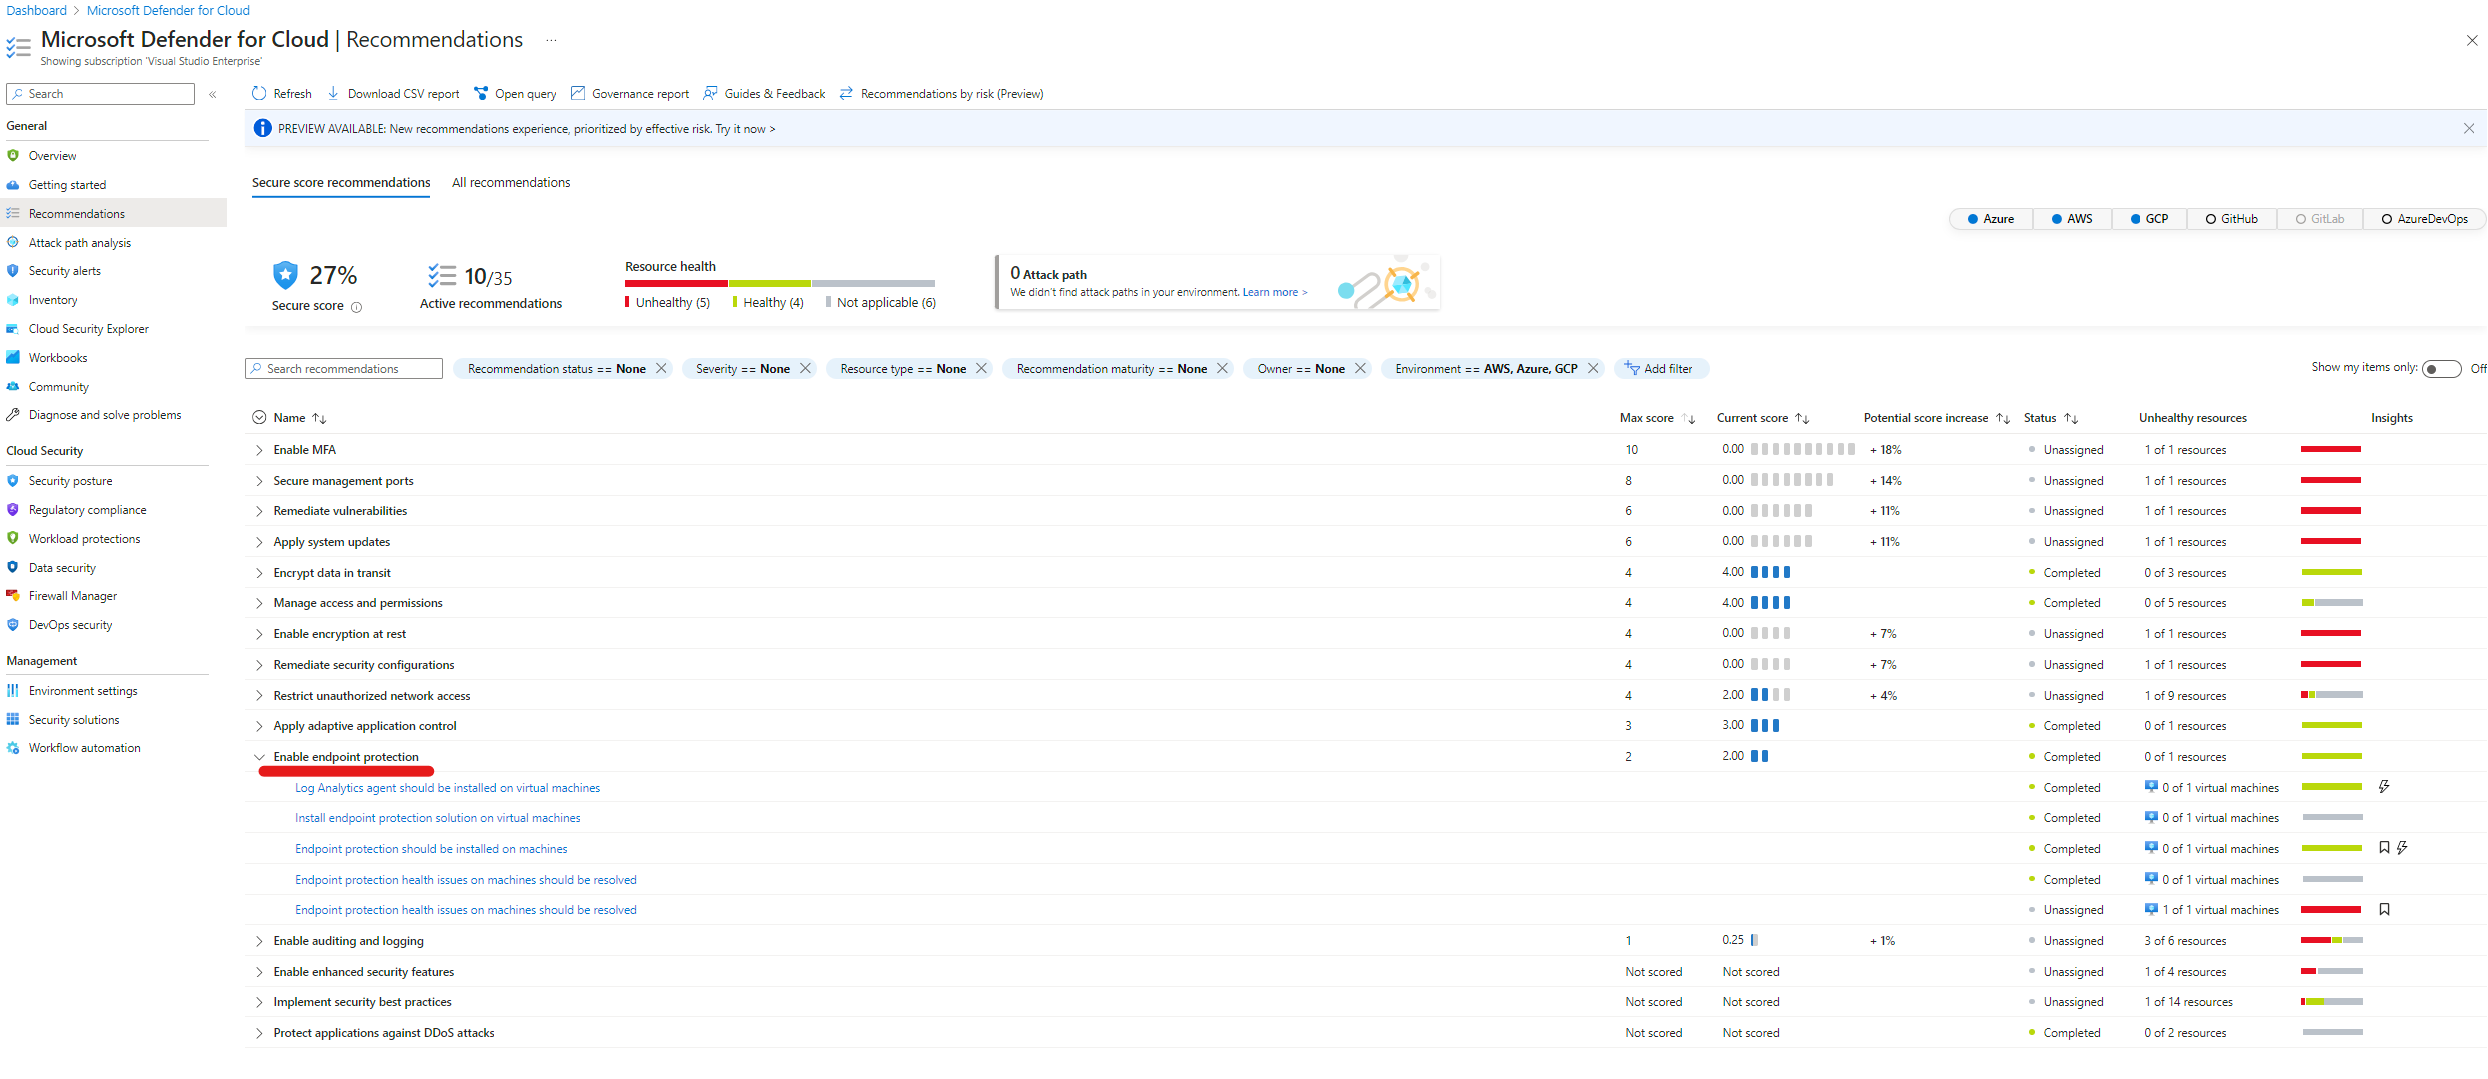The image size is (2488, 1079).
Task: Click the Cloud Security Explorer icon
Action: click(13, 328)
